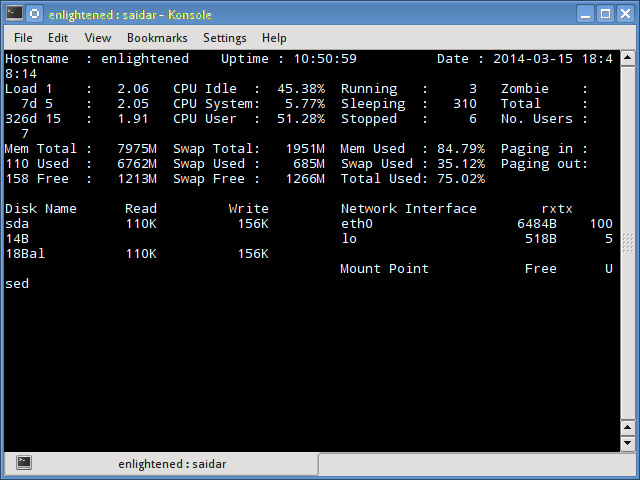Close the Konsole window
This screenshot has height=480, width=640.
point(626,13)
